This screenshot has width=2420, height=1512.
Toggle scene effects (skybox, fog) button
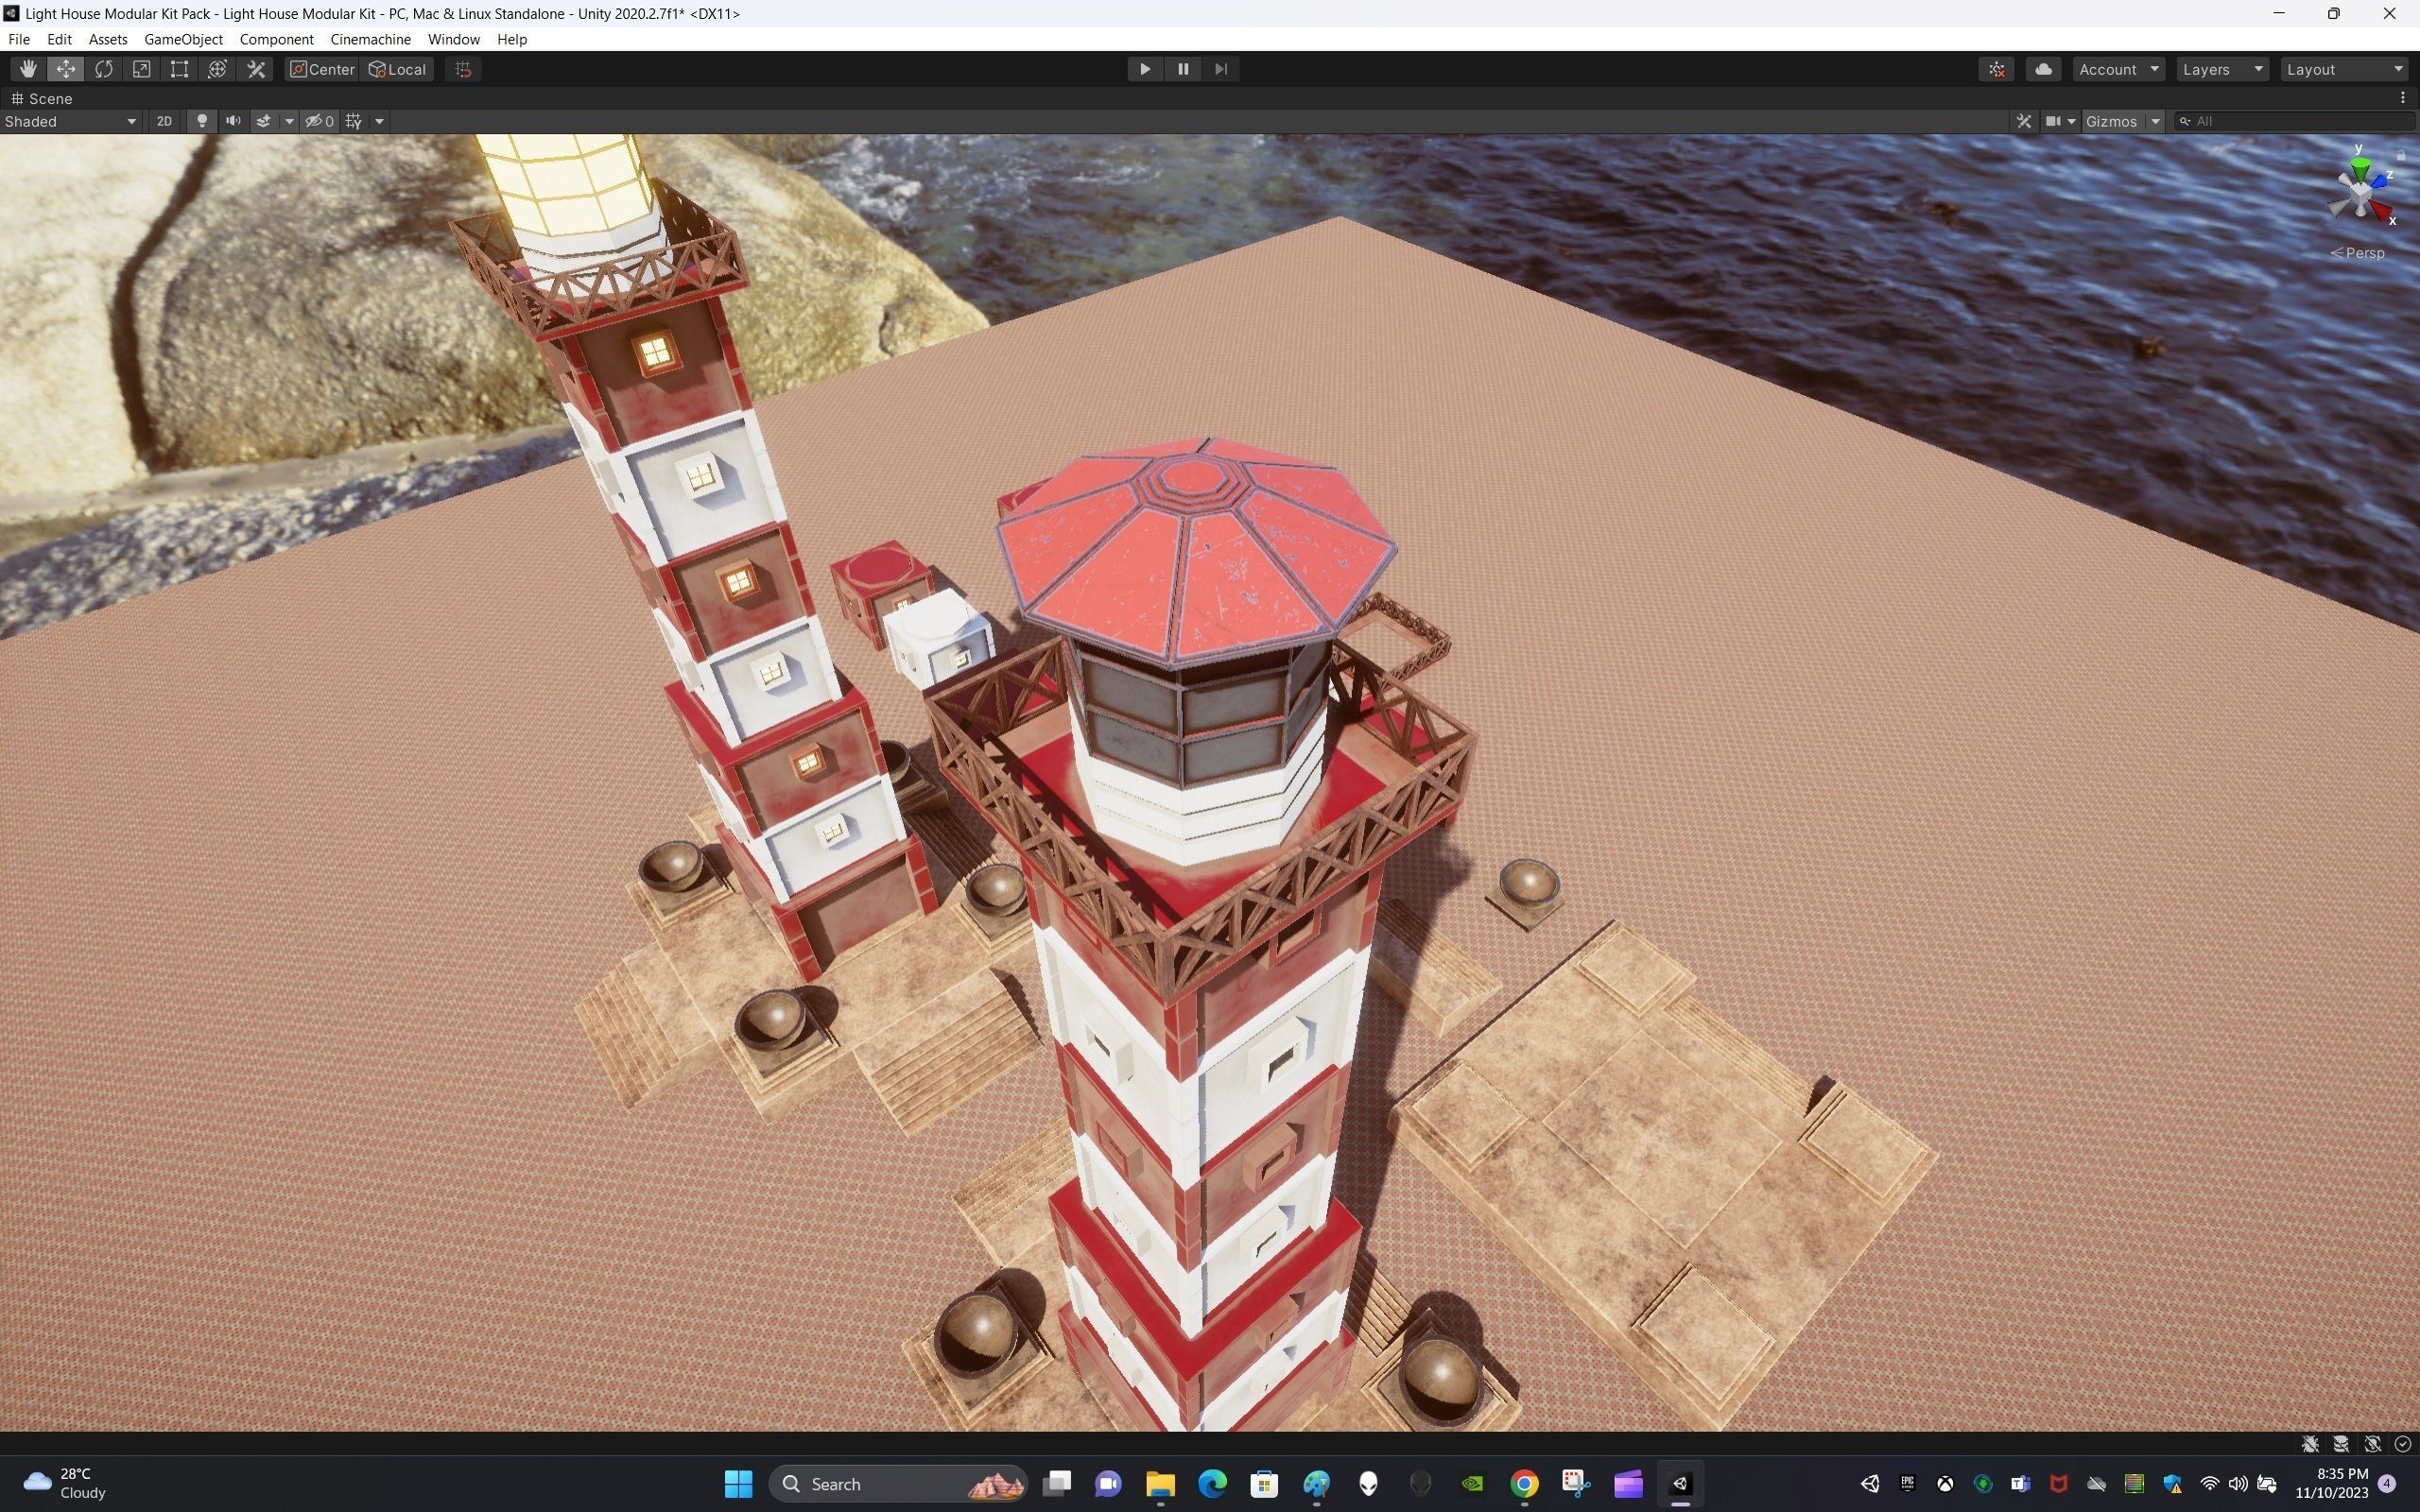264,121
